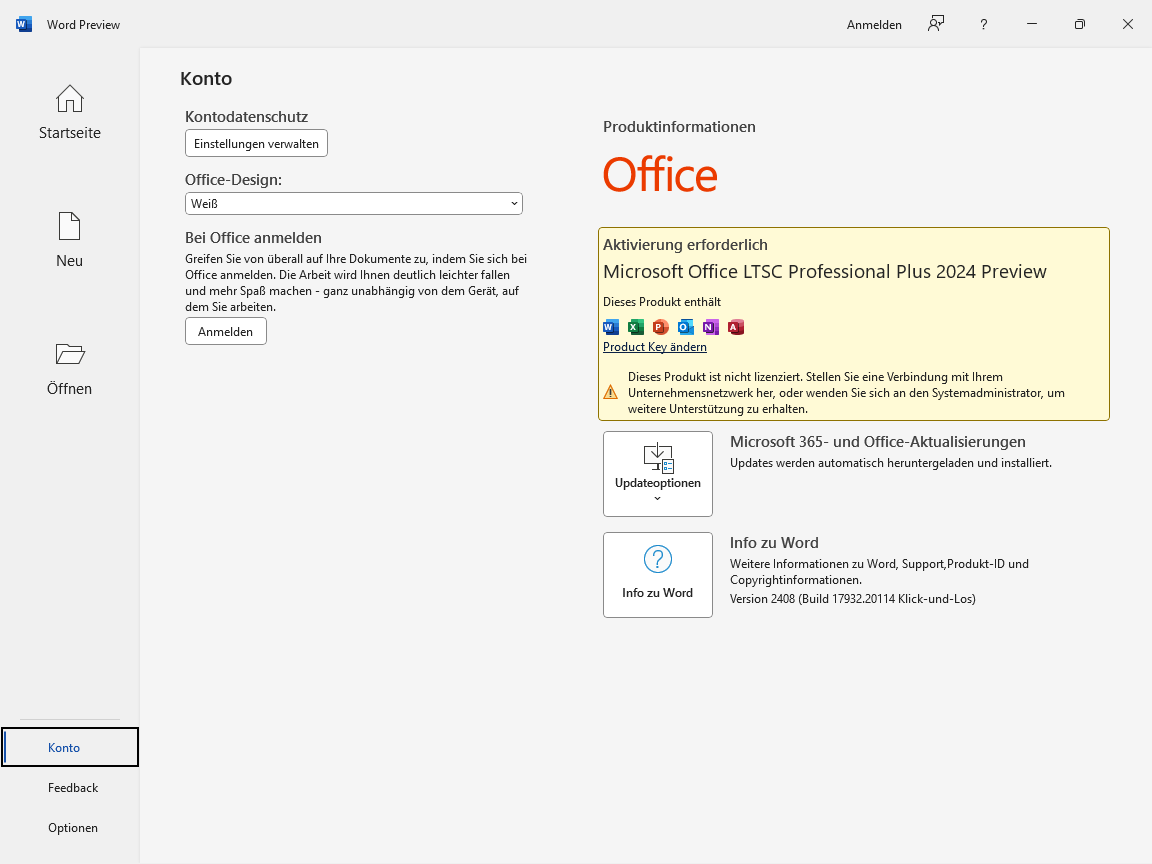This screenshot has width=1152, height=864.
Task: Click the Einstellungen verwalten button
Action: tap(256, 144)
